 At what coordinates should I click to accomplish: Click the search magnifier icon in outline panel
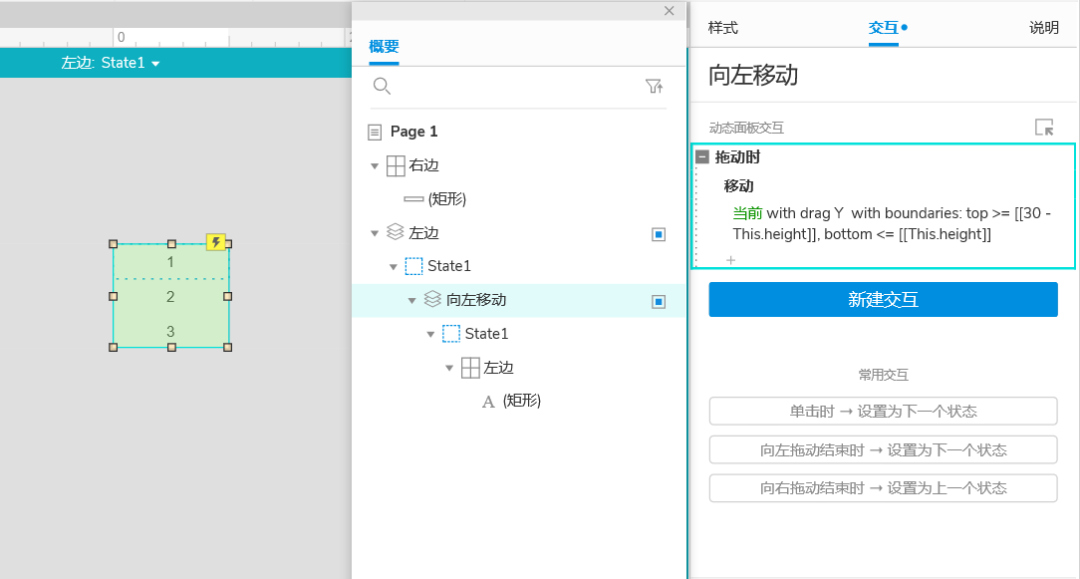click(382, 86)
